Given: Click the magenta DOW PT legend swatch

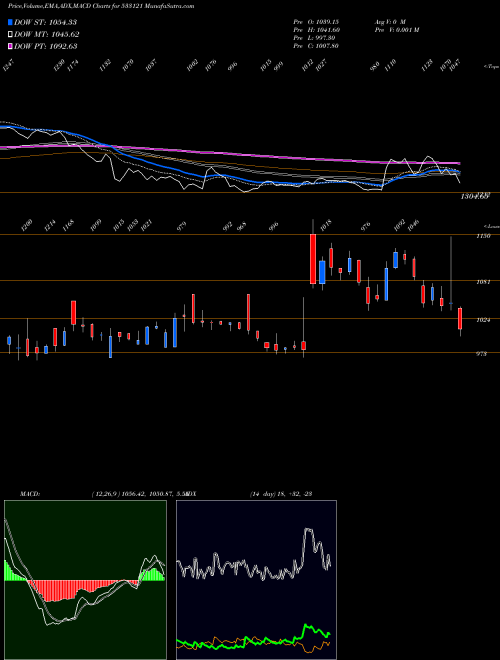Looking at the screenshot, I should click(10, 46).
